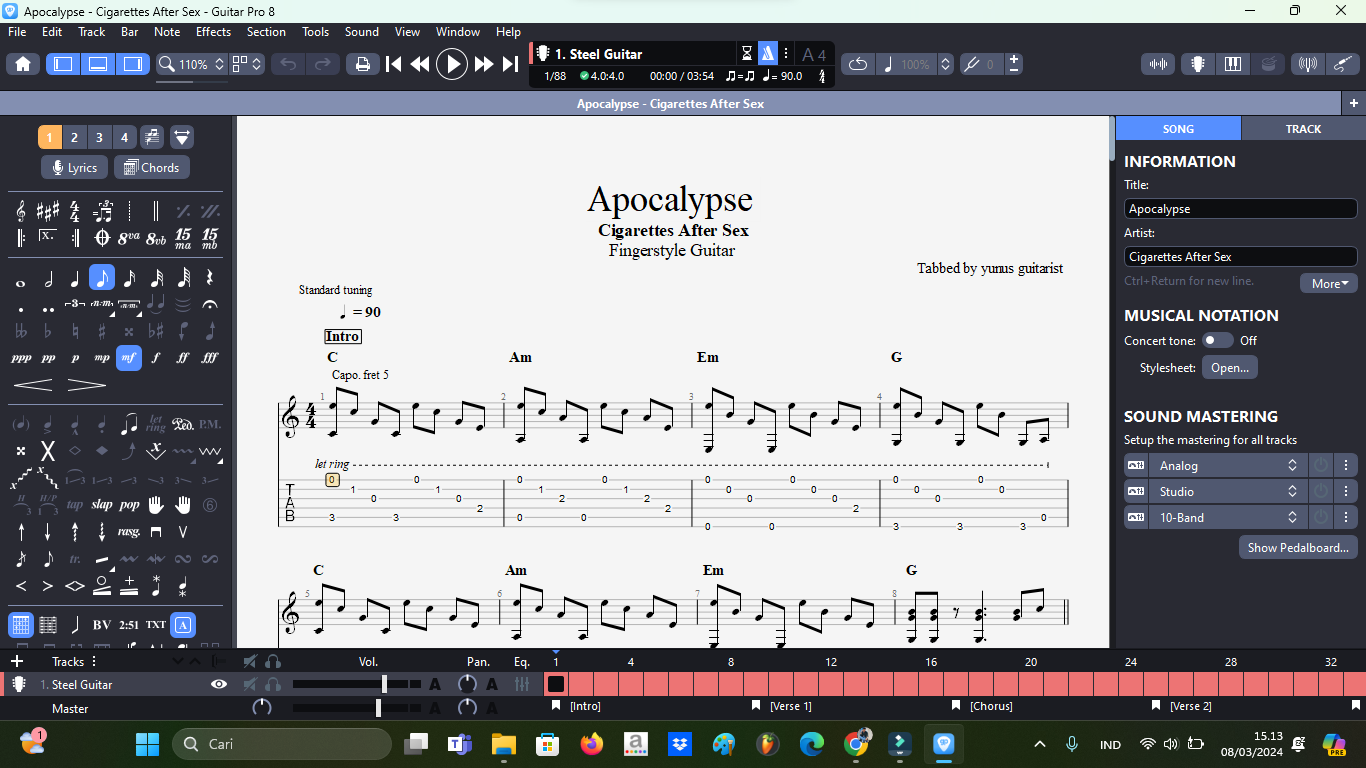Select the quarter note duration

pos(75,278)
